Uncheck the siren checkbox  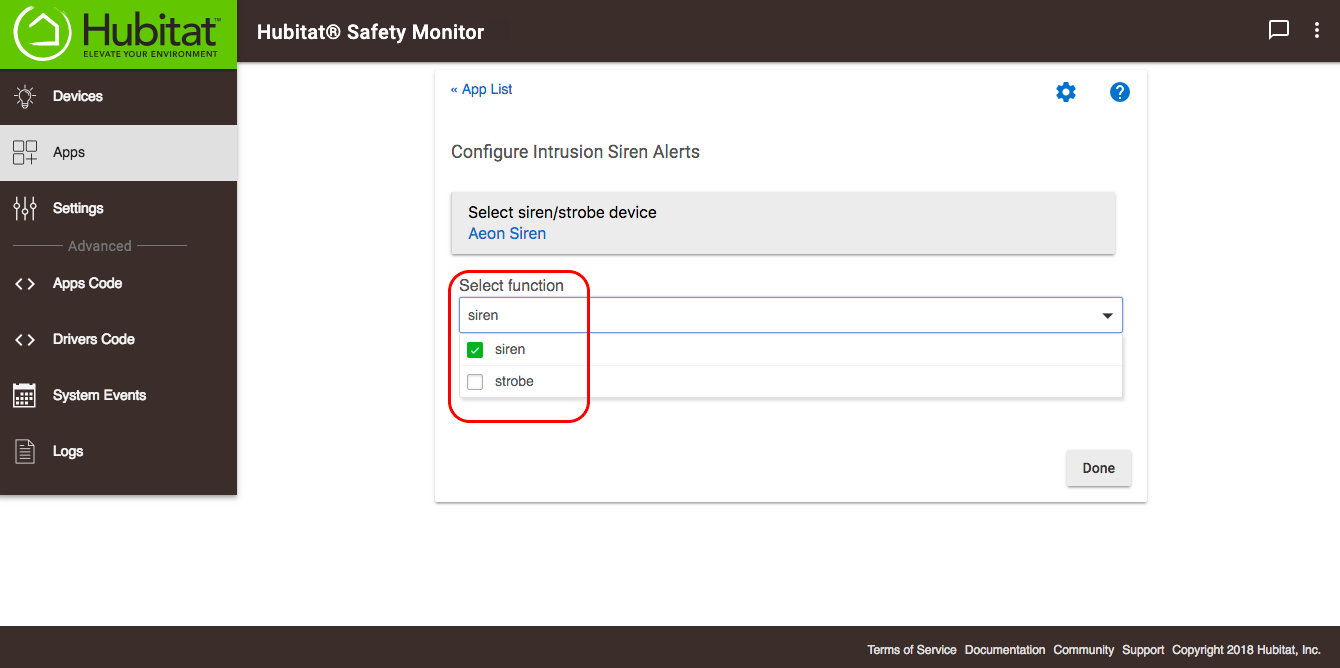[475, 350]
